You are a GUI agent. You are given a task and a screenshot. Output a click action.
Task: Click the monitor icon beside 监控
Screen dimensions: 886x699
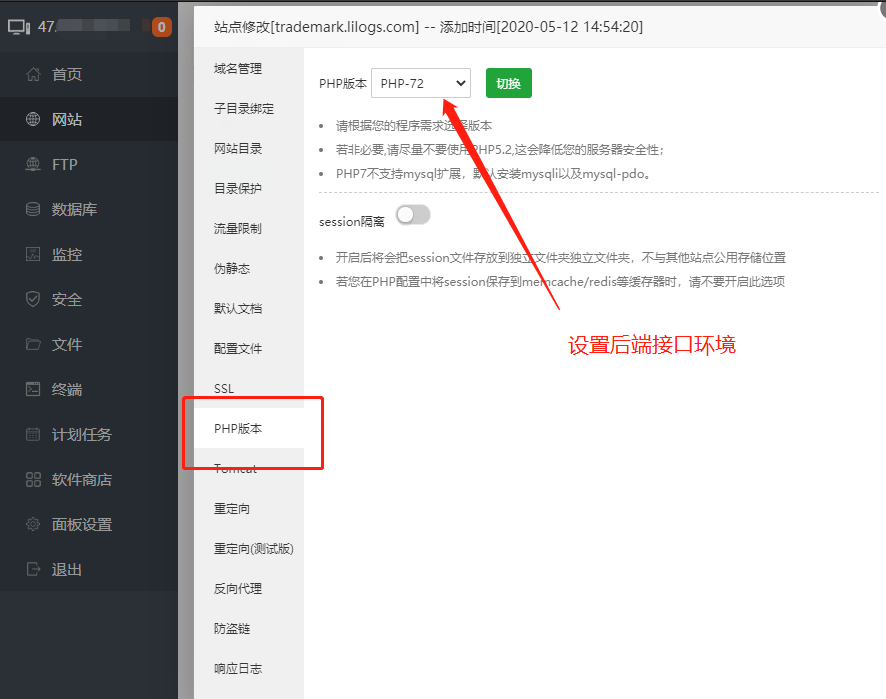click(33, 255)
